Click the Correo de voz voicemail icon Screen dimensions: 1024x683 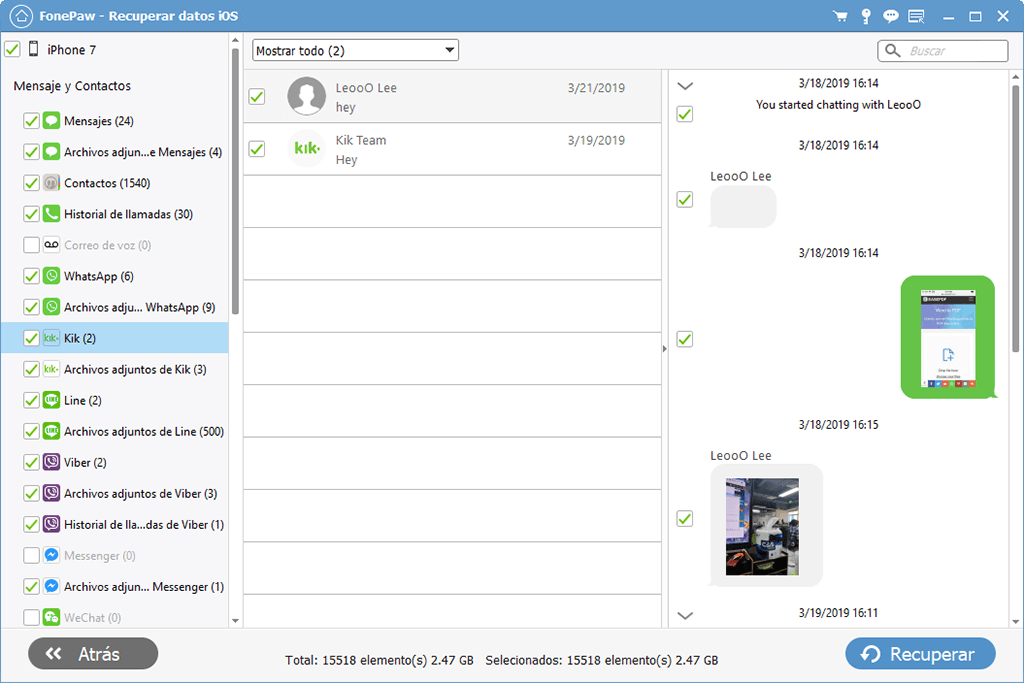click(52, 245)
